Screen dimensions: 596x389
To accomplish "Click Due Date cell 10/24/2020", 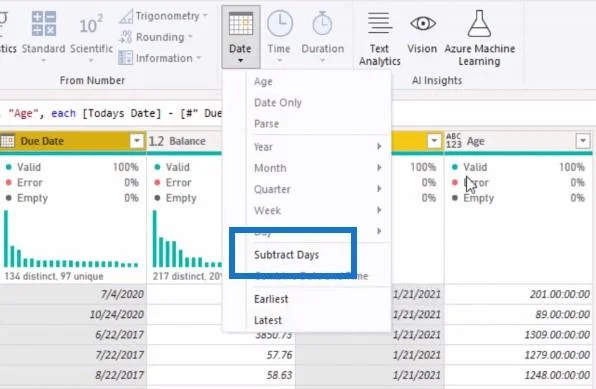I will tap(73, 314).
